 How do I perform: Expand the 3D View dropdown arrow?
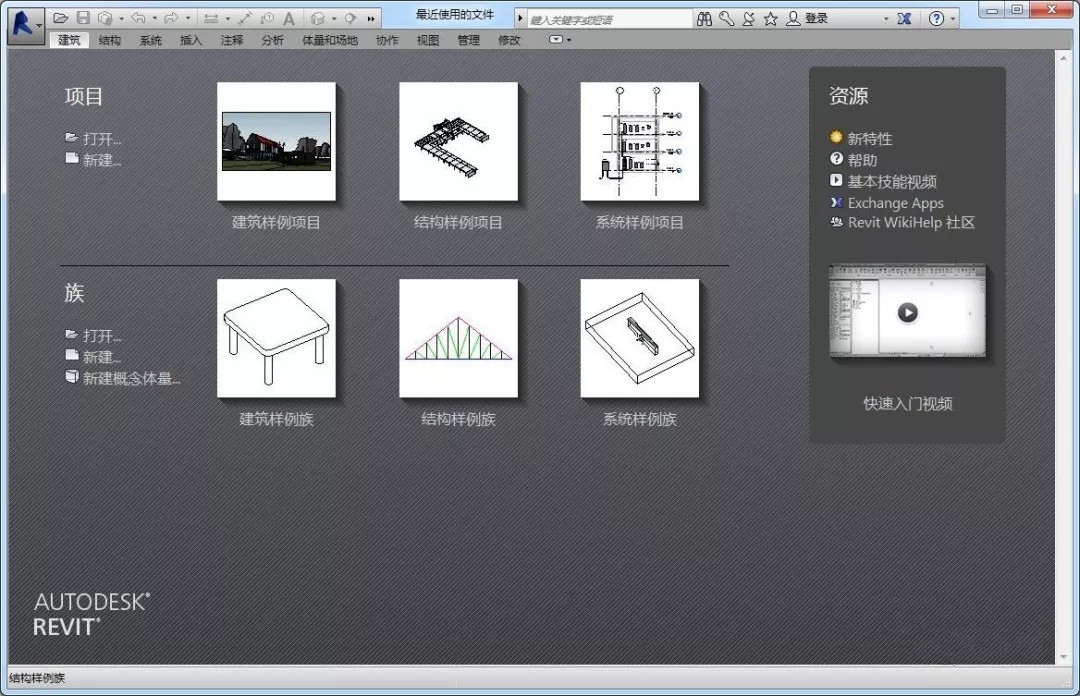point(334,19)
